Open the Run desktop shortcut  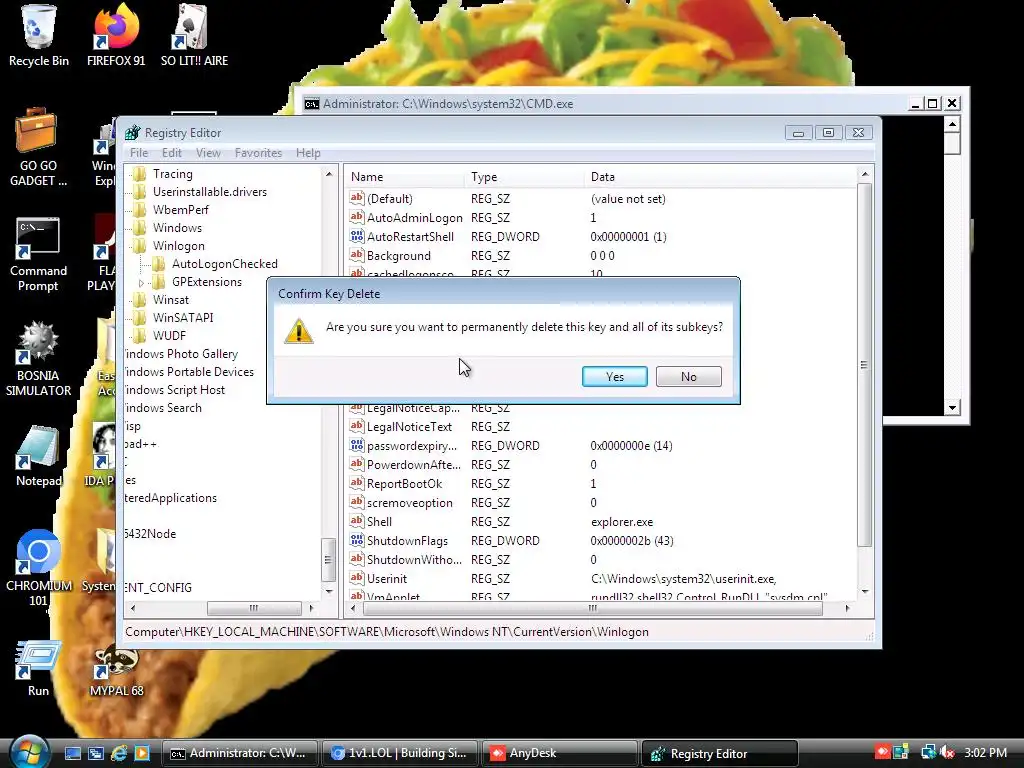38,667
